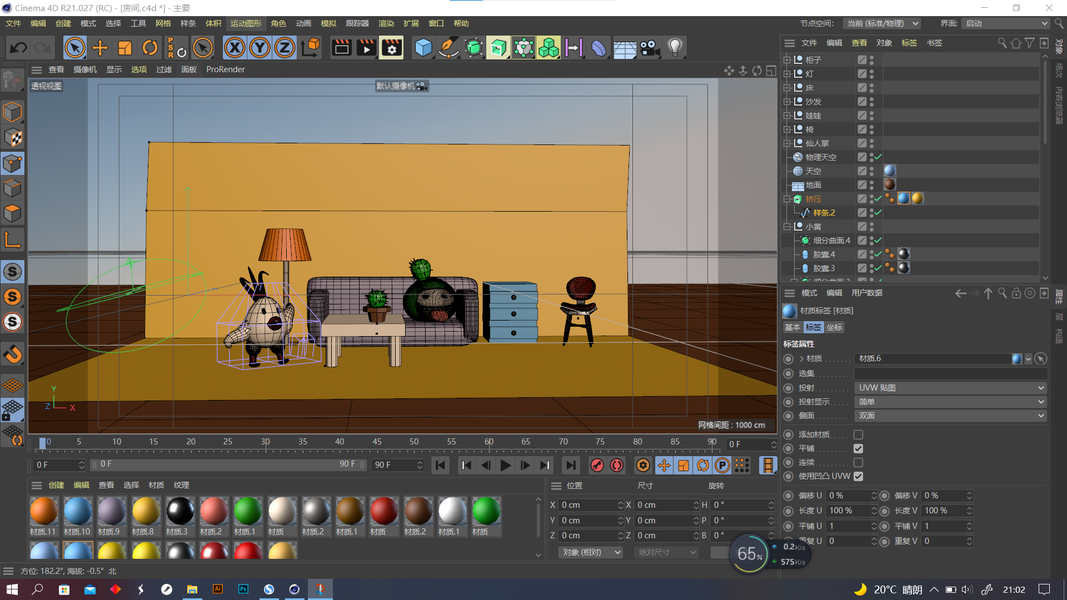Select the 材质.11 orange material ball
1067x600 pixels.
(x=44, y=512)
